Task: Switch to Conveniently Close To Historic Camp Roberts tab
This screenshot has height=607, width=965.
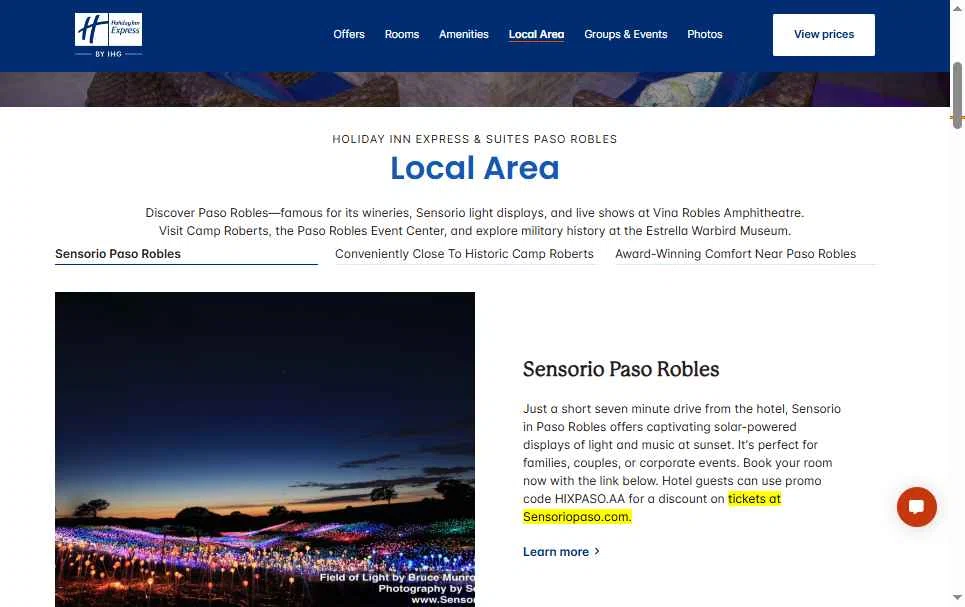Action: tap(466, 254)
